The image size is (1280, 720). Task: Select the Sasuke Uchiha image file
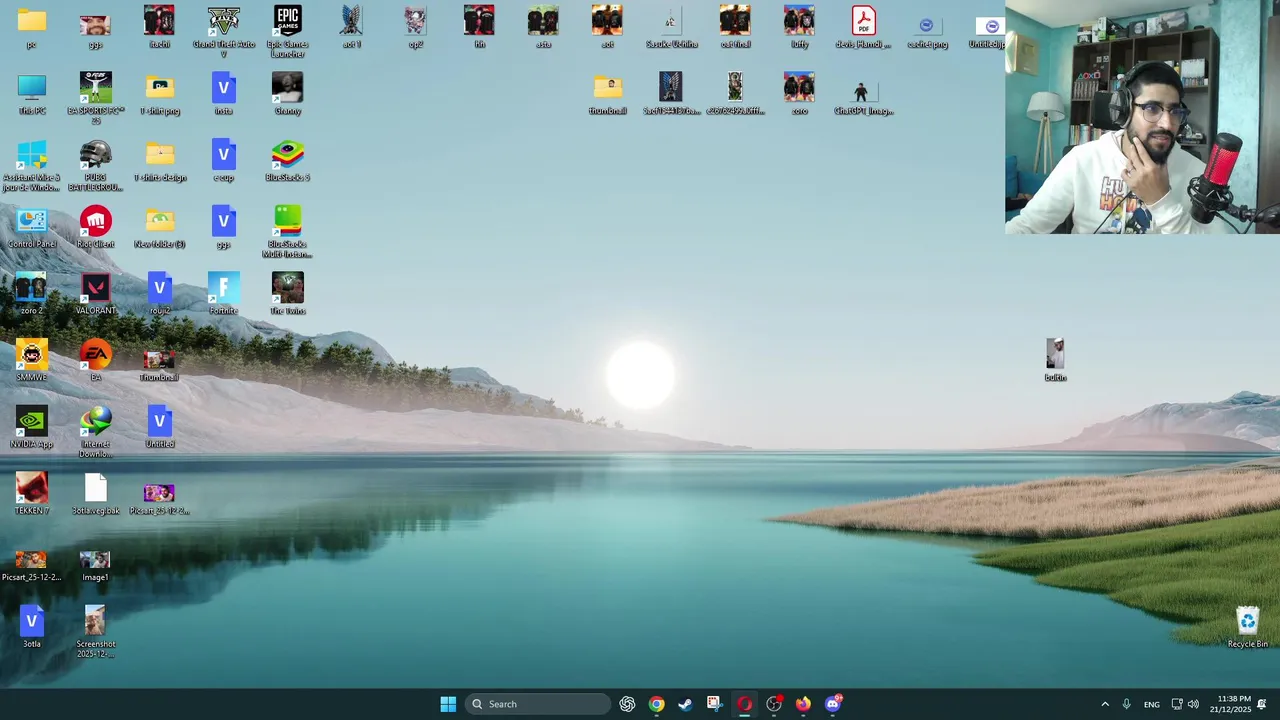(x=671, y=27)
